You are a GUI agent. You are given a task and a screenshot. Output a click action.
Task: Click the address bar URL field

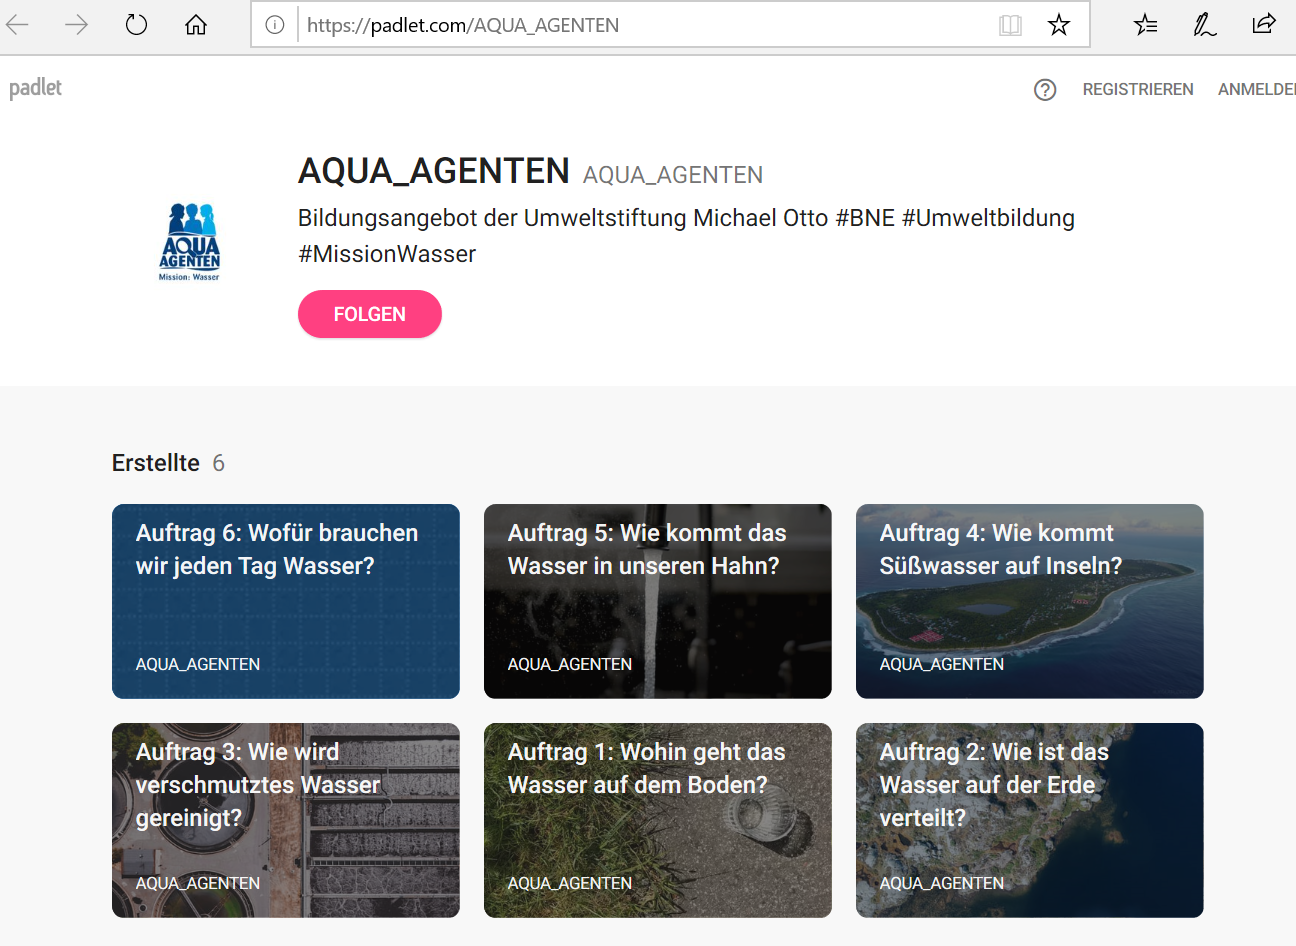[x=640, y=25]
